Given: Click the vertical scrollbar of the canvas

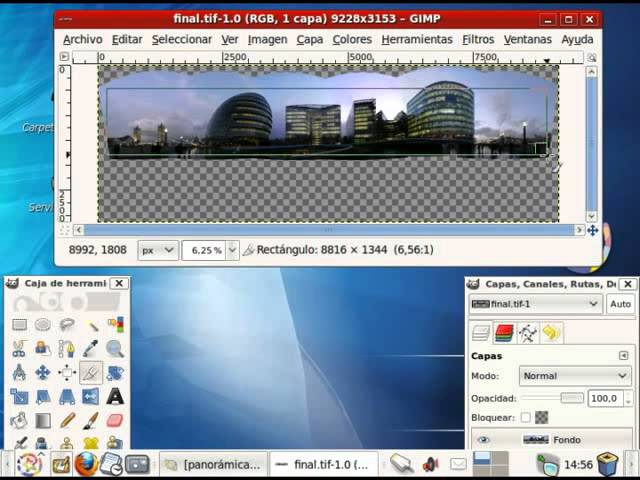Looking at the screenshot, I should tap(591, 143).
